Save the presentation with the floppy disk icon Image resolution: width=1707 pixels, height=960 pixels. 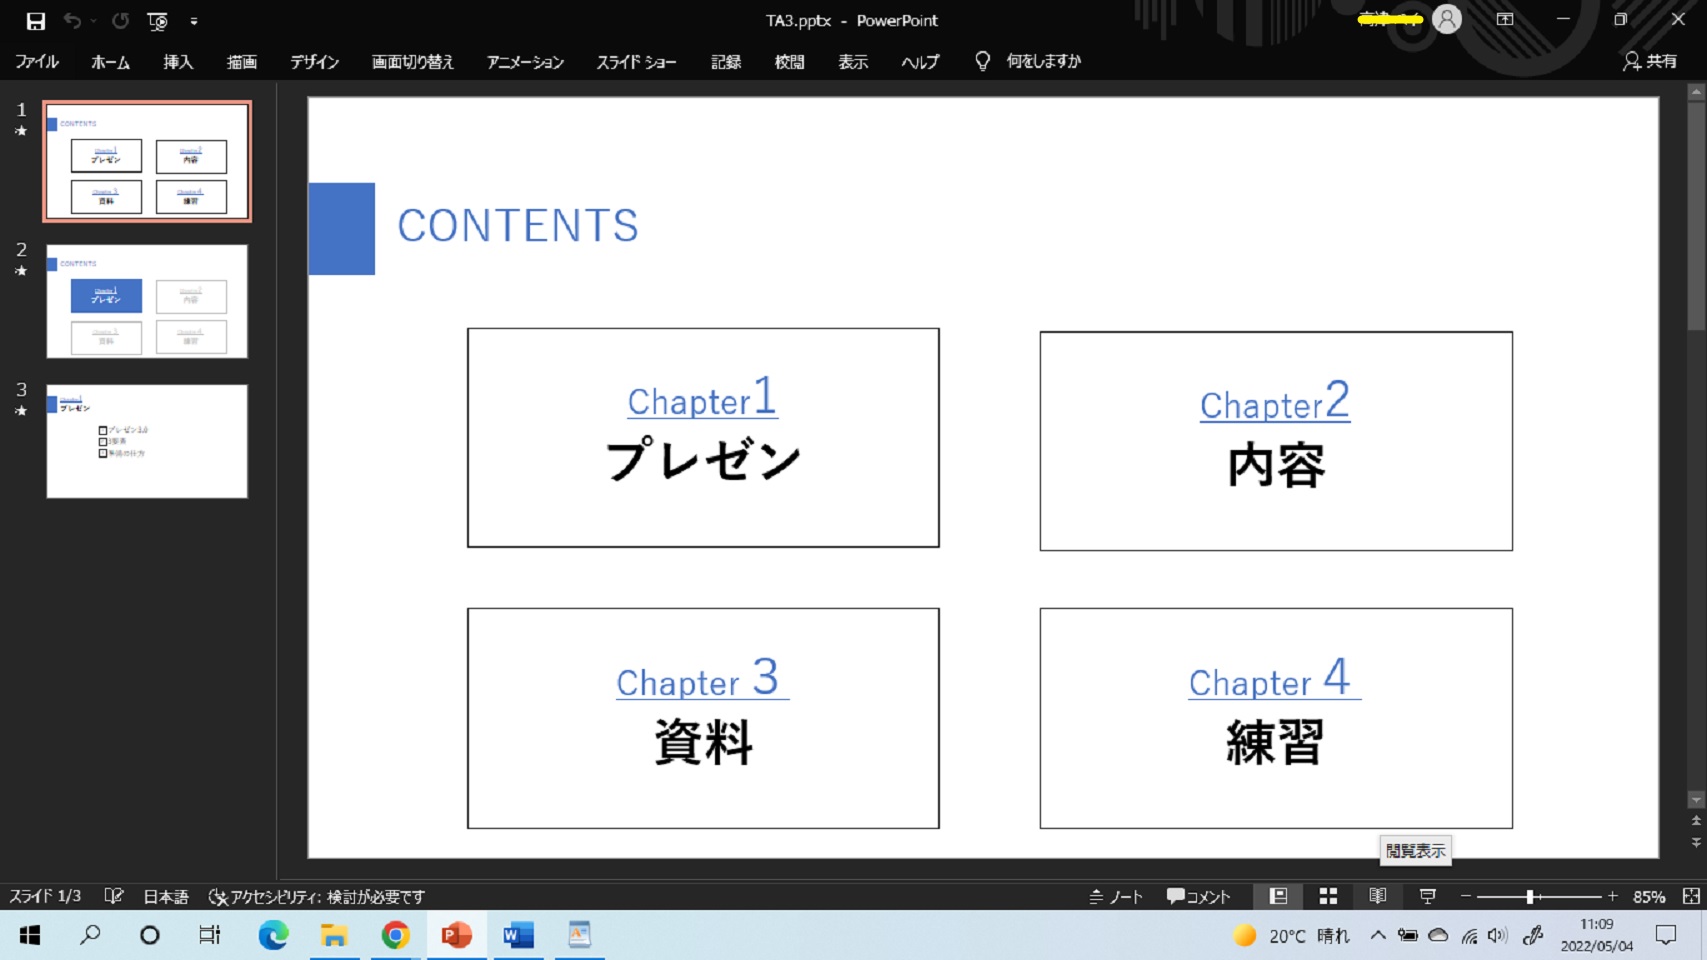click(35, 21)
